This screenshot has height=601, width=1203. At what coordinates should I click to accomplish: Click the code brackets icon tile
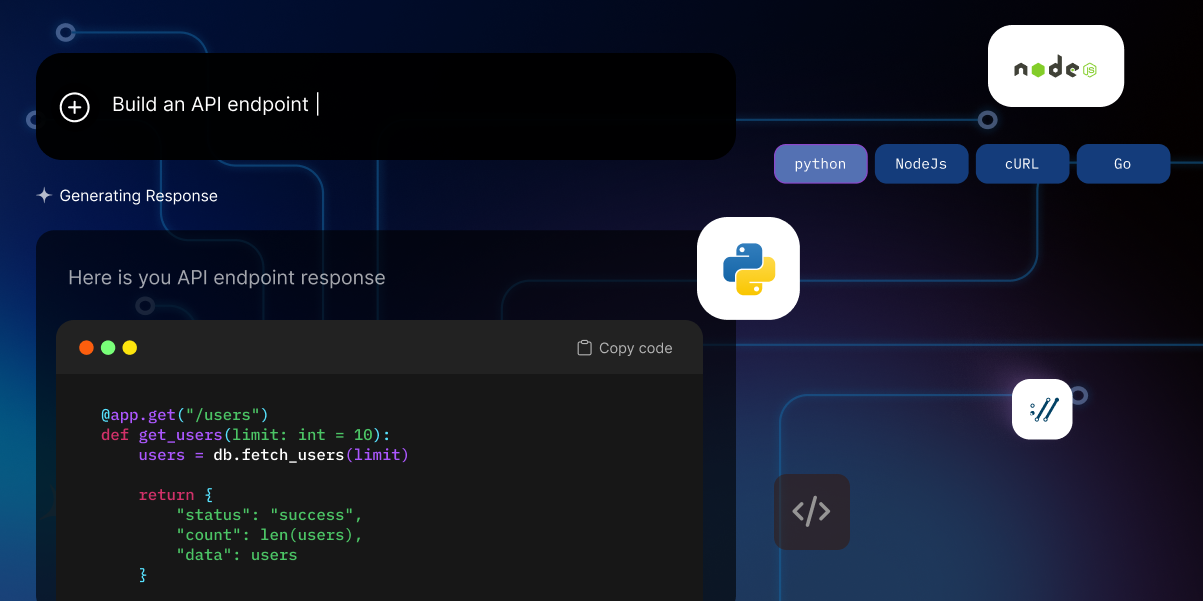811,512
